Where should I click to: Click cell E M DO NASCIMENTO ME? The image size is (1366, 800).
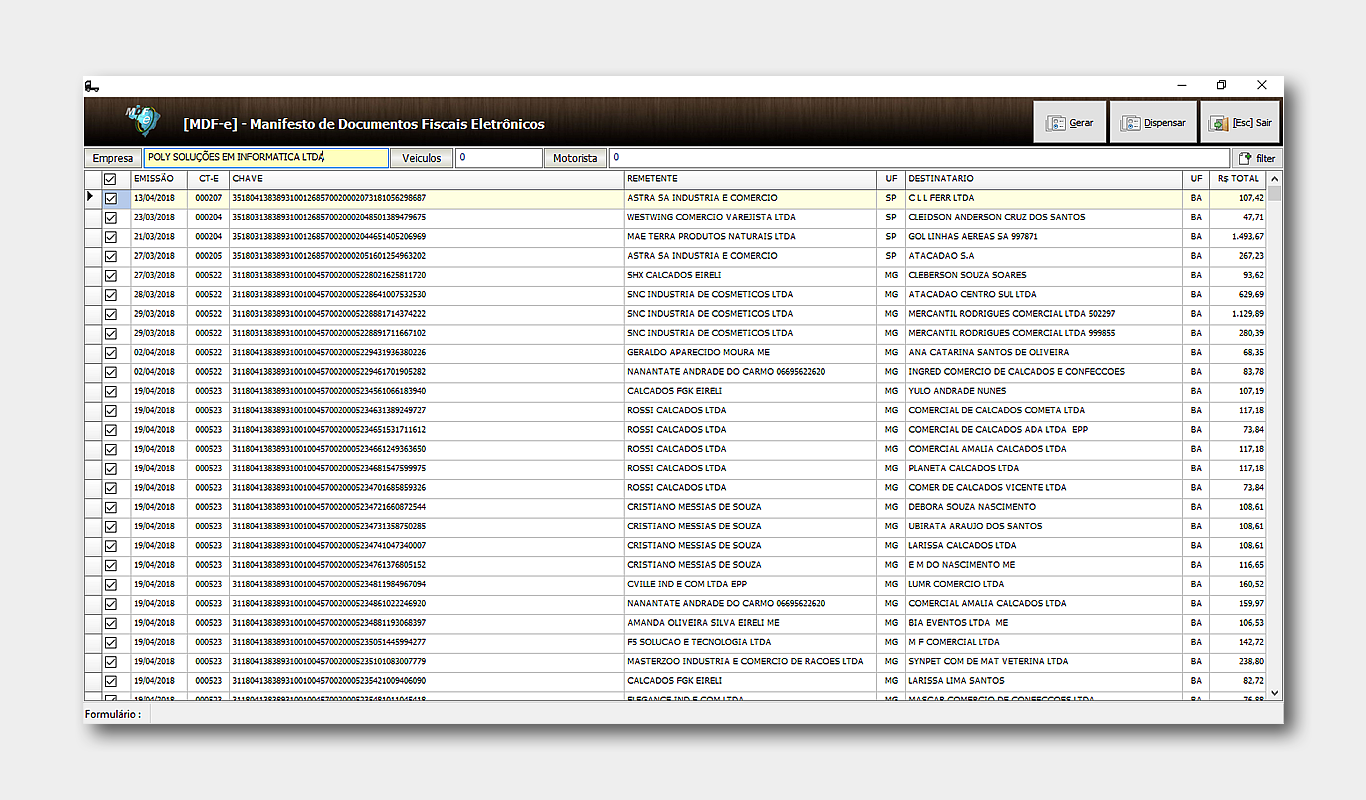[x=1044, y=565]
